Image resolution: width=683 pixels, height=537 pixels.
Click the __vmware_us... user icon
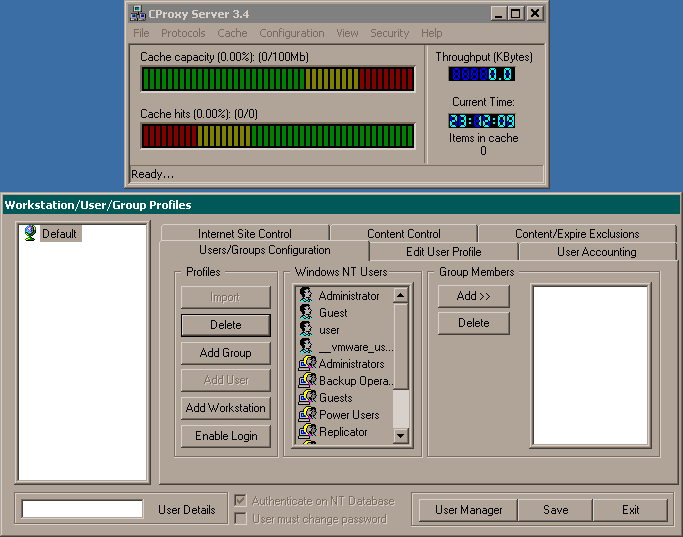[306, 346]
